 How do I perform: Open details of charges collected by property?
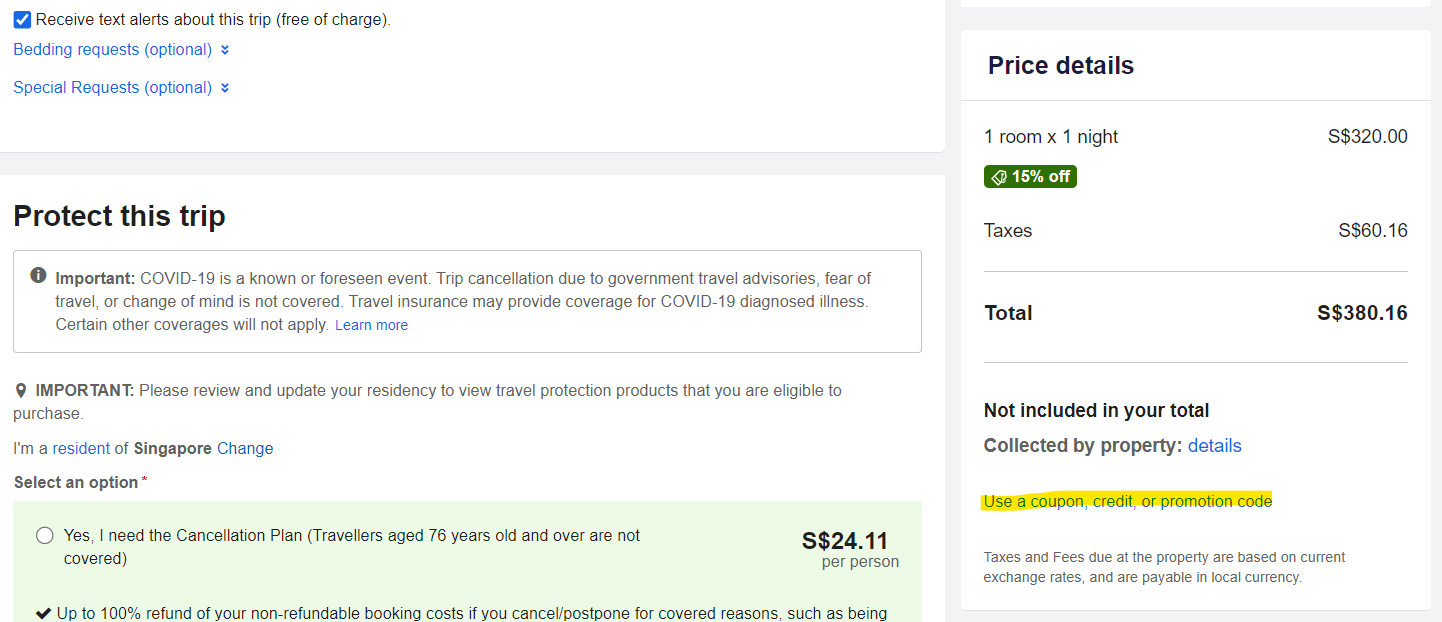1214,445
